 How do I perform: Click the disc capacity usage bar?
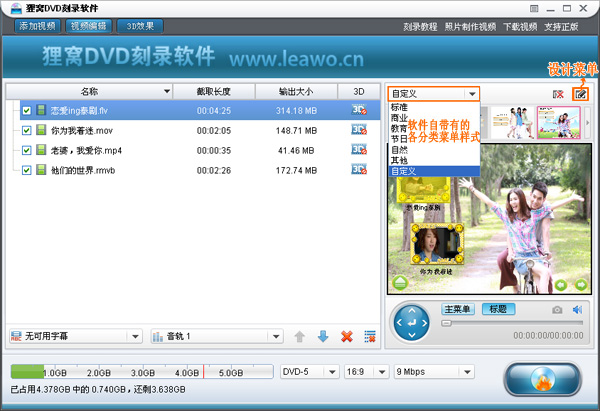142,372
